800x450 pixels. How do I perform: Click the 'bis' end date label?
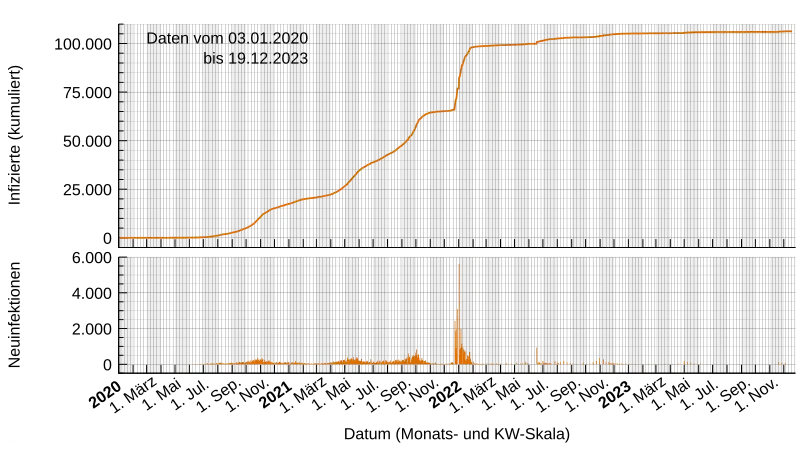tap(255, 59)
